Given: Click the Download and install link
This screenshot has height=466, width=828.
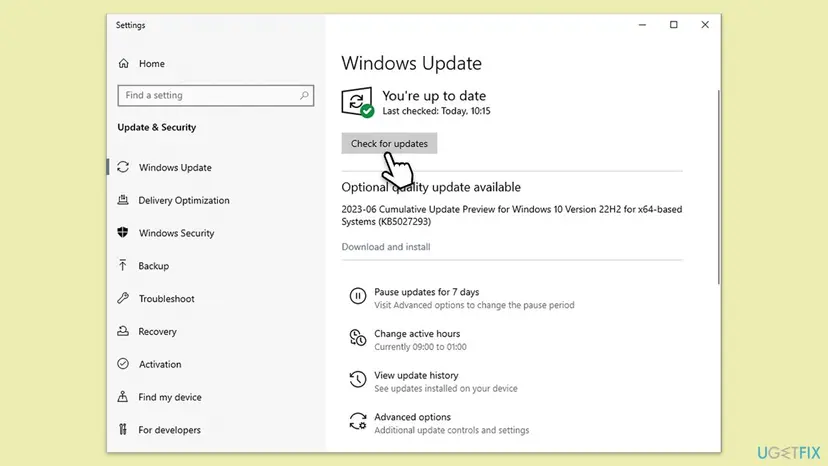Looking at the screenshot, I should point(385,247).
